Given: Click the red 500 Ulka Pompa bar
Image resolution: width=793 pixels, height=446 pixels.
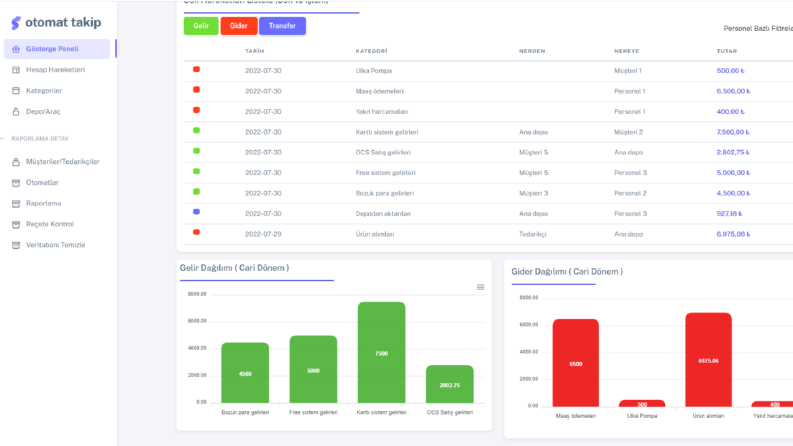Looking at the screenshot, I should [642, 404].
